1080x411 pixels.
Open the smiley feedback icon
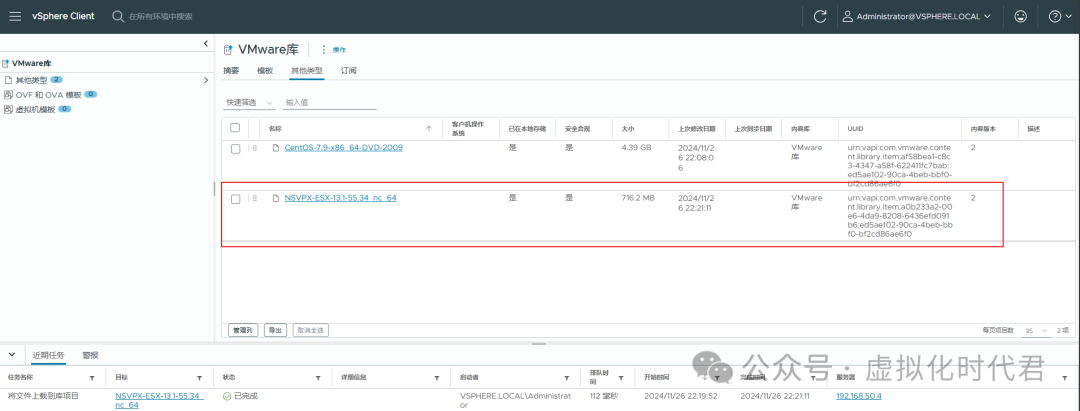(x=1020, y=17)
